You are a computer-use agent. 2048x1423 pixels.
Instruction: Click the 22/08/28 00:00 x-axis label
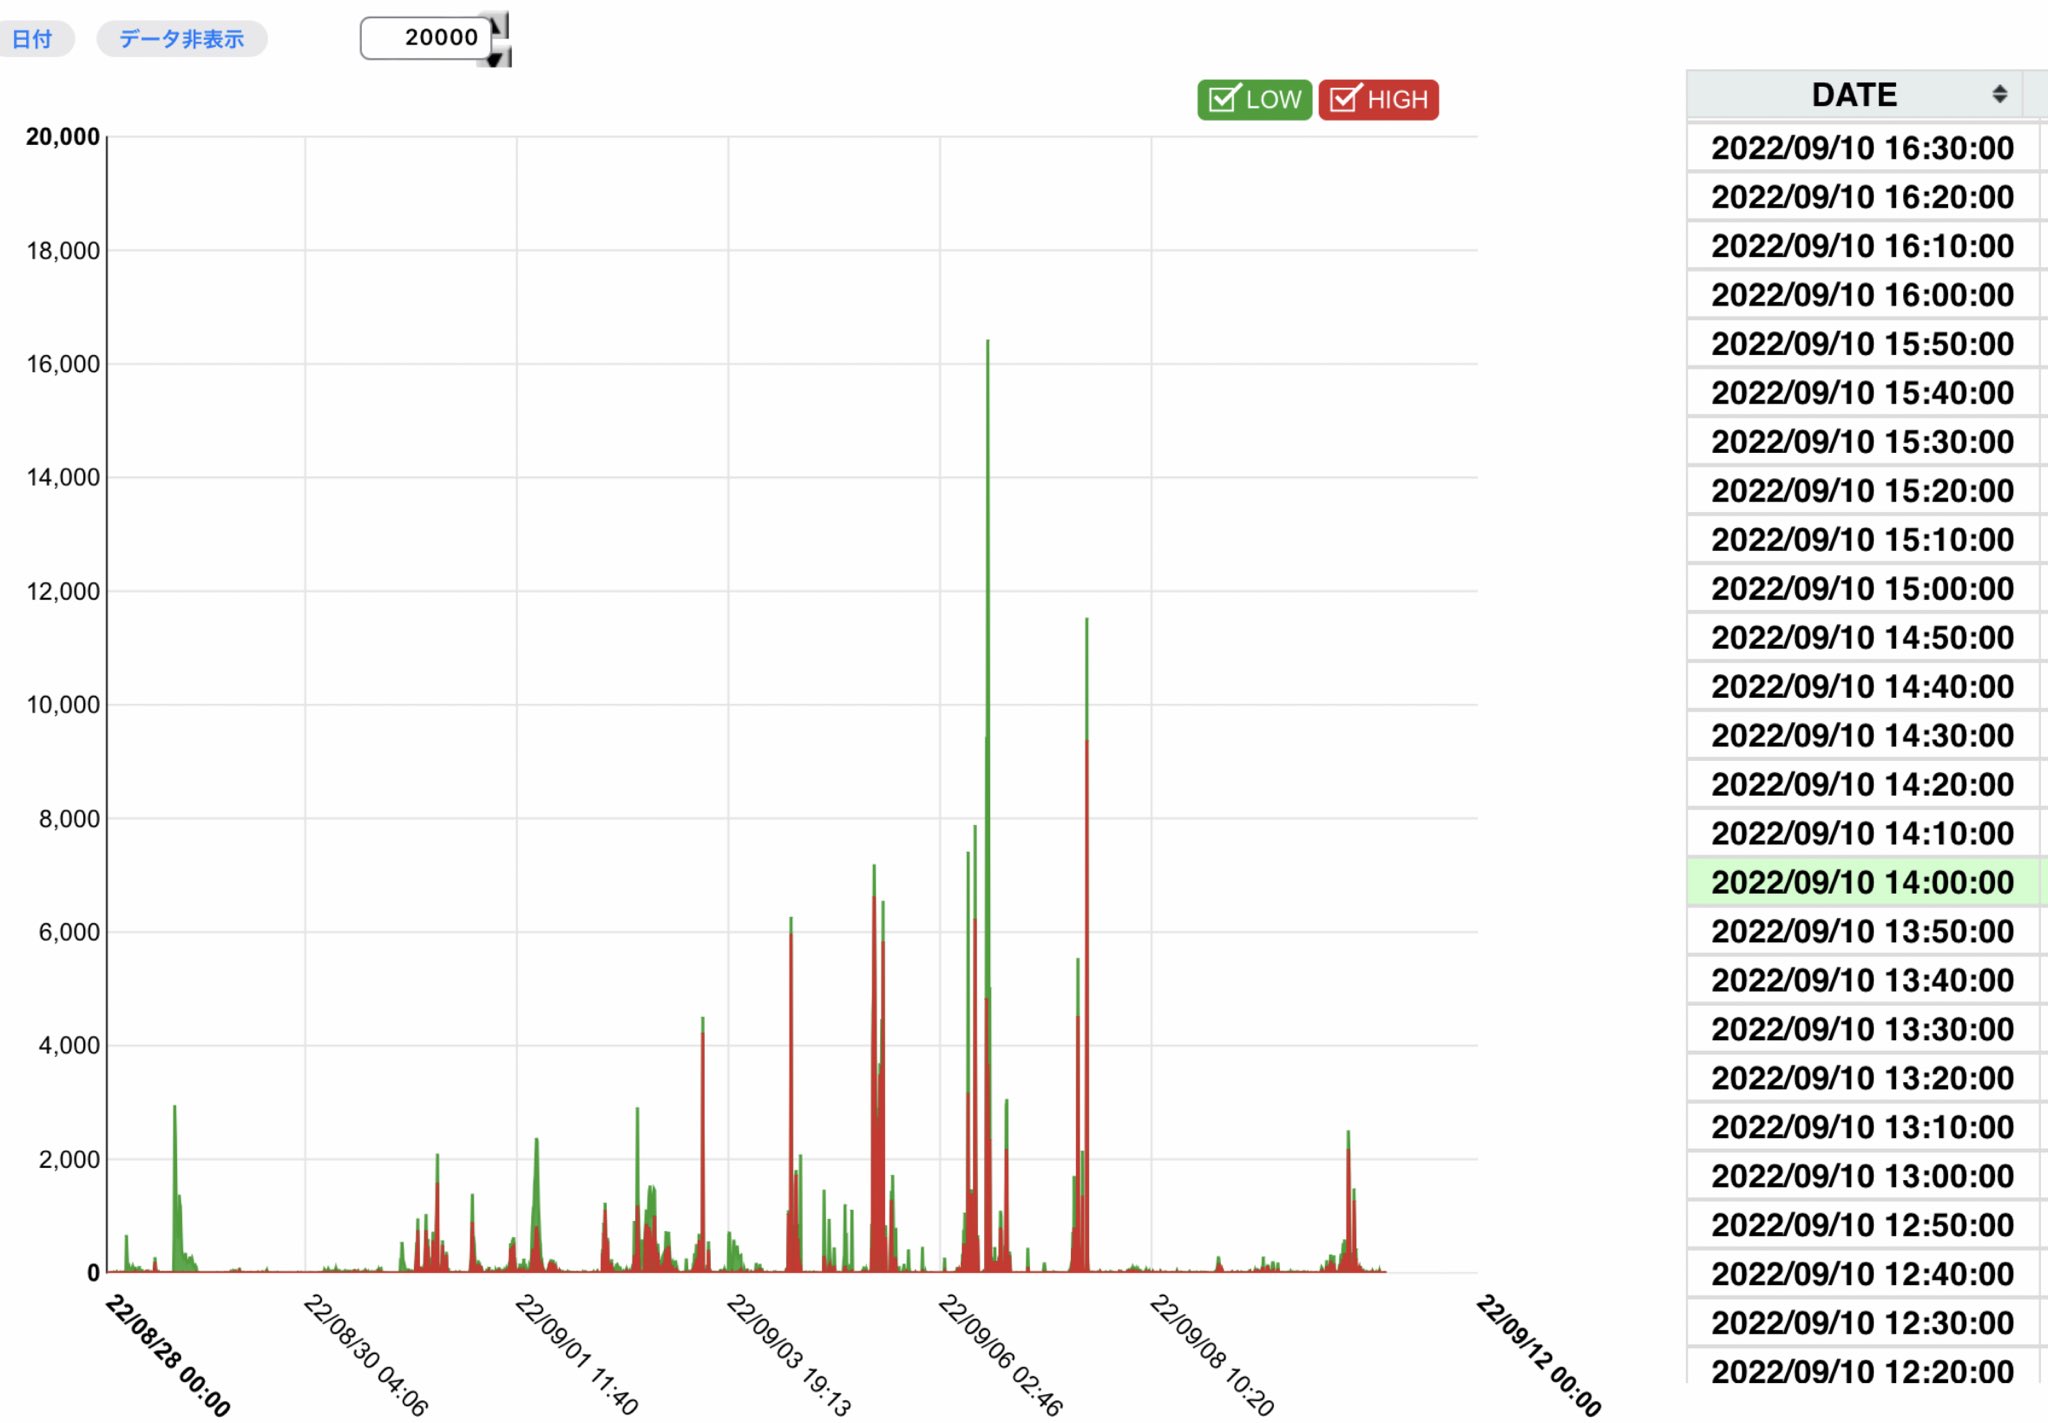point(167,1355)
